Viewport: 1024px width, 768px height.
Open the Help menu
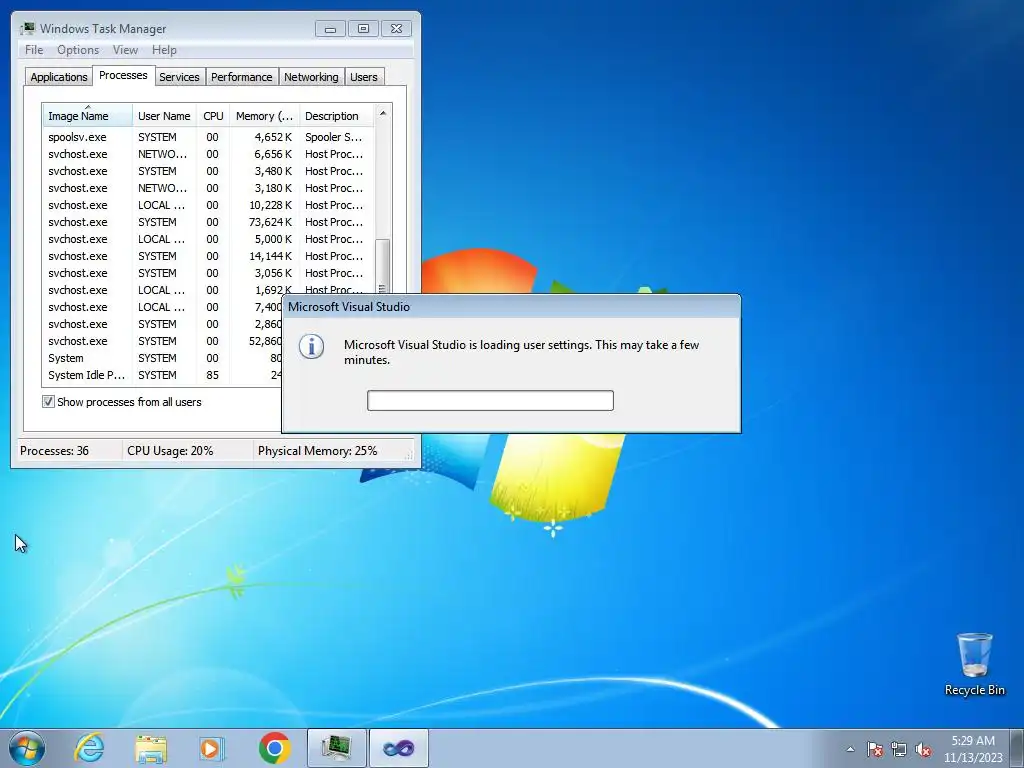pyautogui.click(x=164, y=50)
